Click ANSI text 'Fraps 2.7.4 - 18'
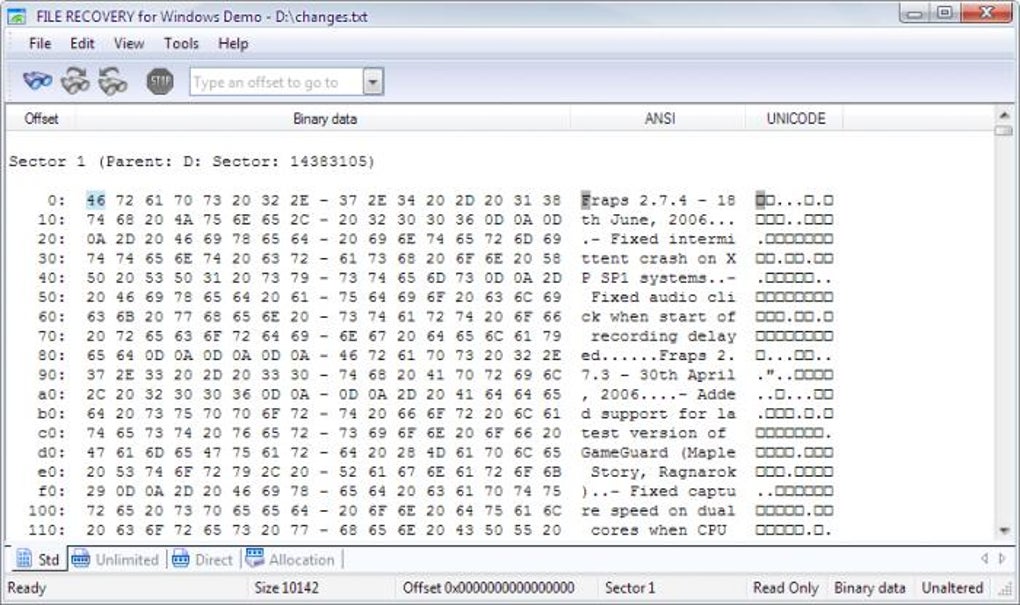 (658, 200)
